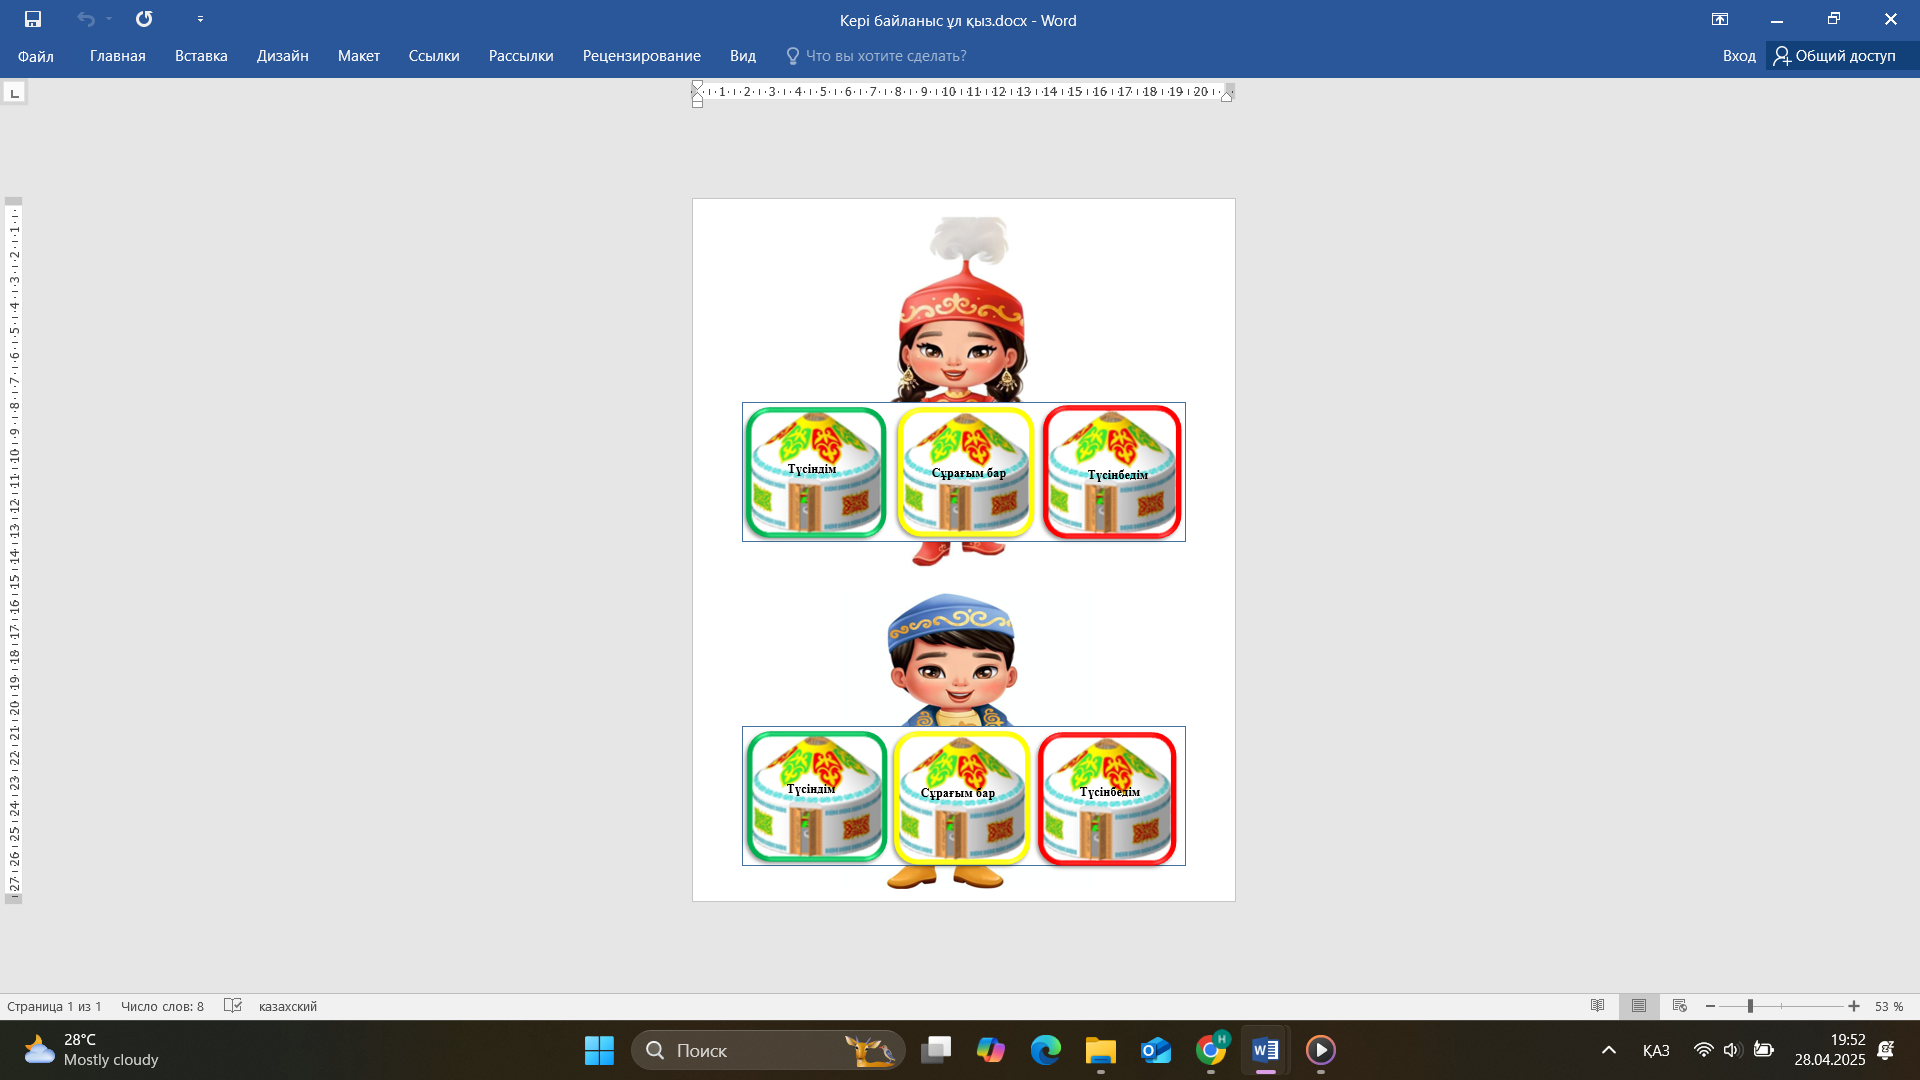
Task: Click the Redo/Repeat icon
Action: [144, 19]
